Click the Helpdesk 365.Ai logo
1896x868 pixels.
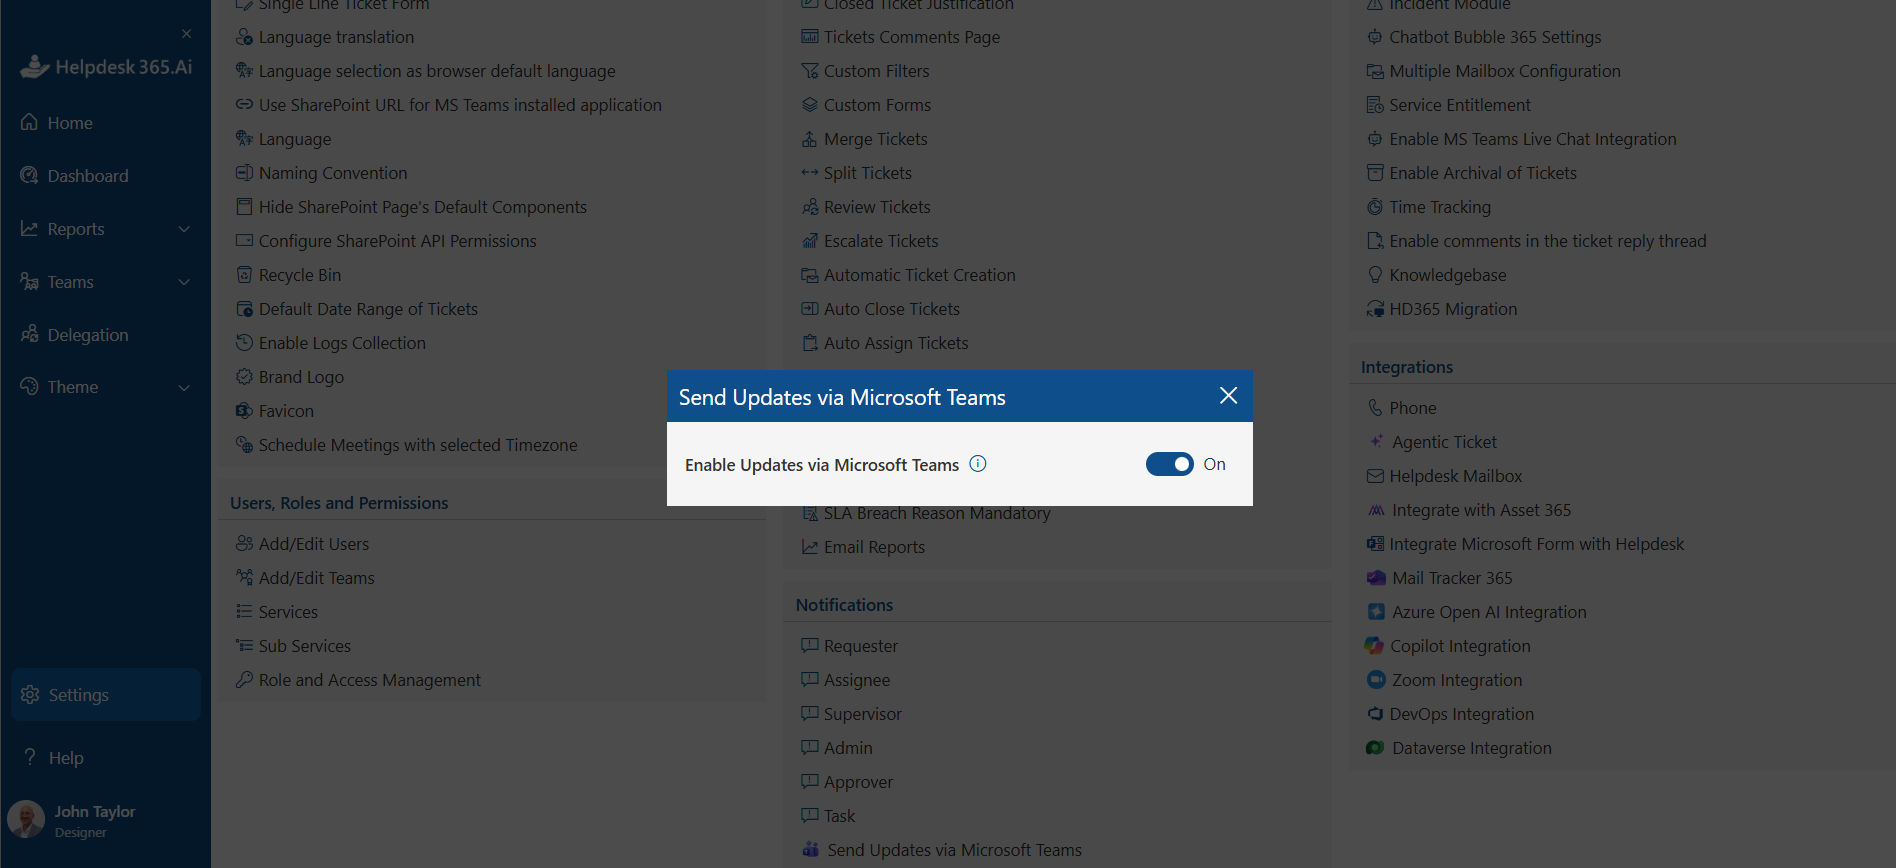pyautogui.click(x=106, y=67)
